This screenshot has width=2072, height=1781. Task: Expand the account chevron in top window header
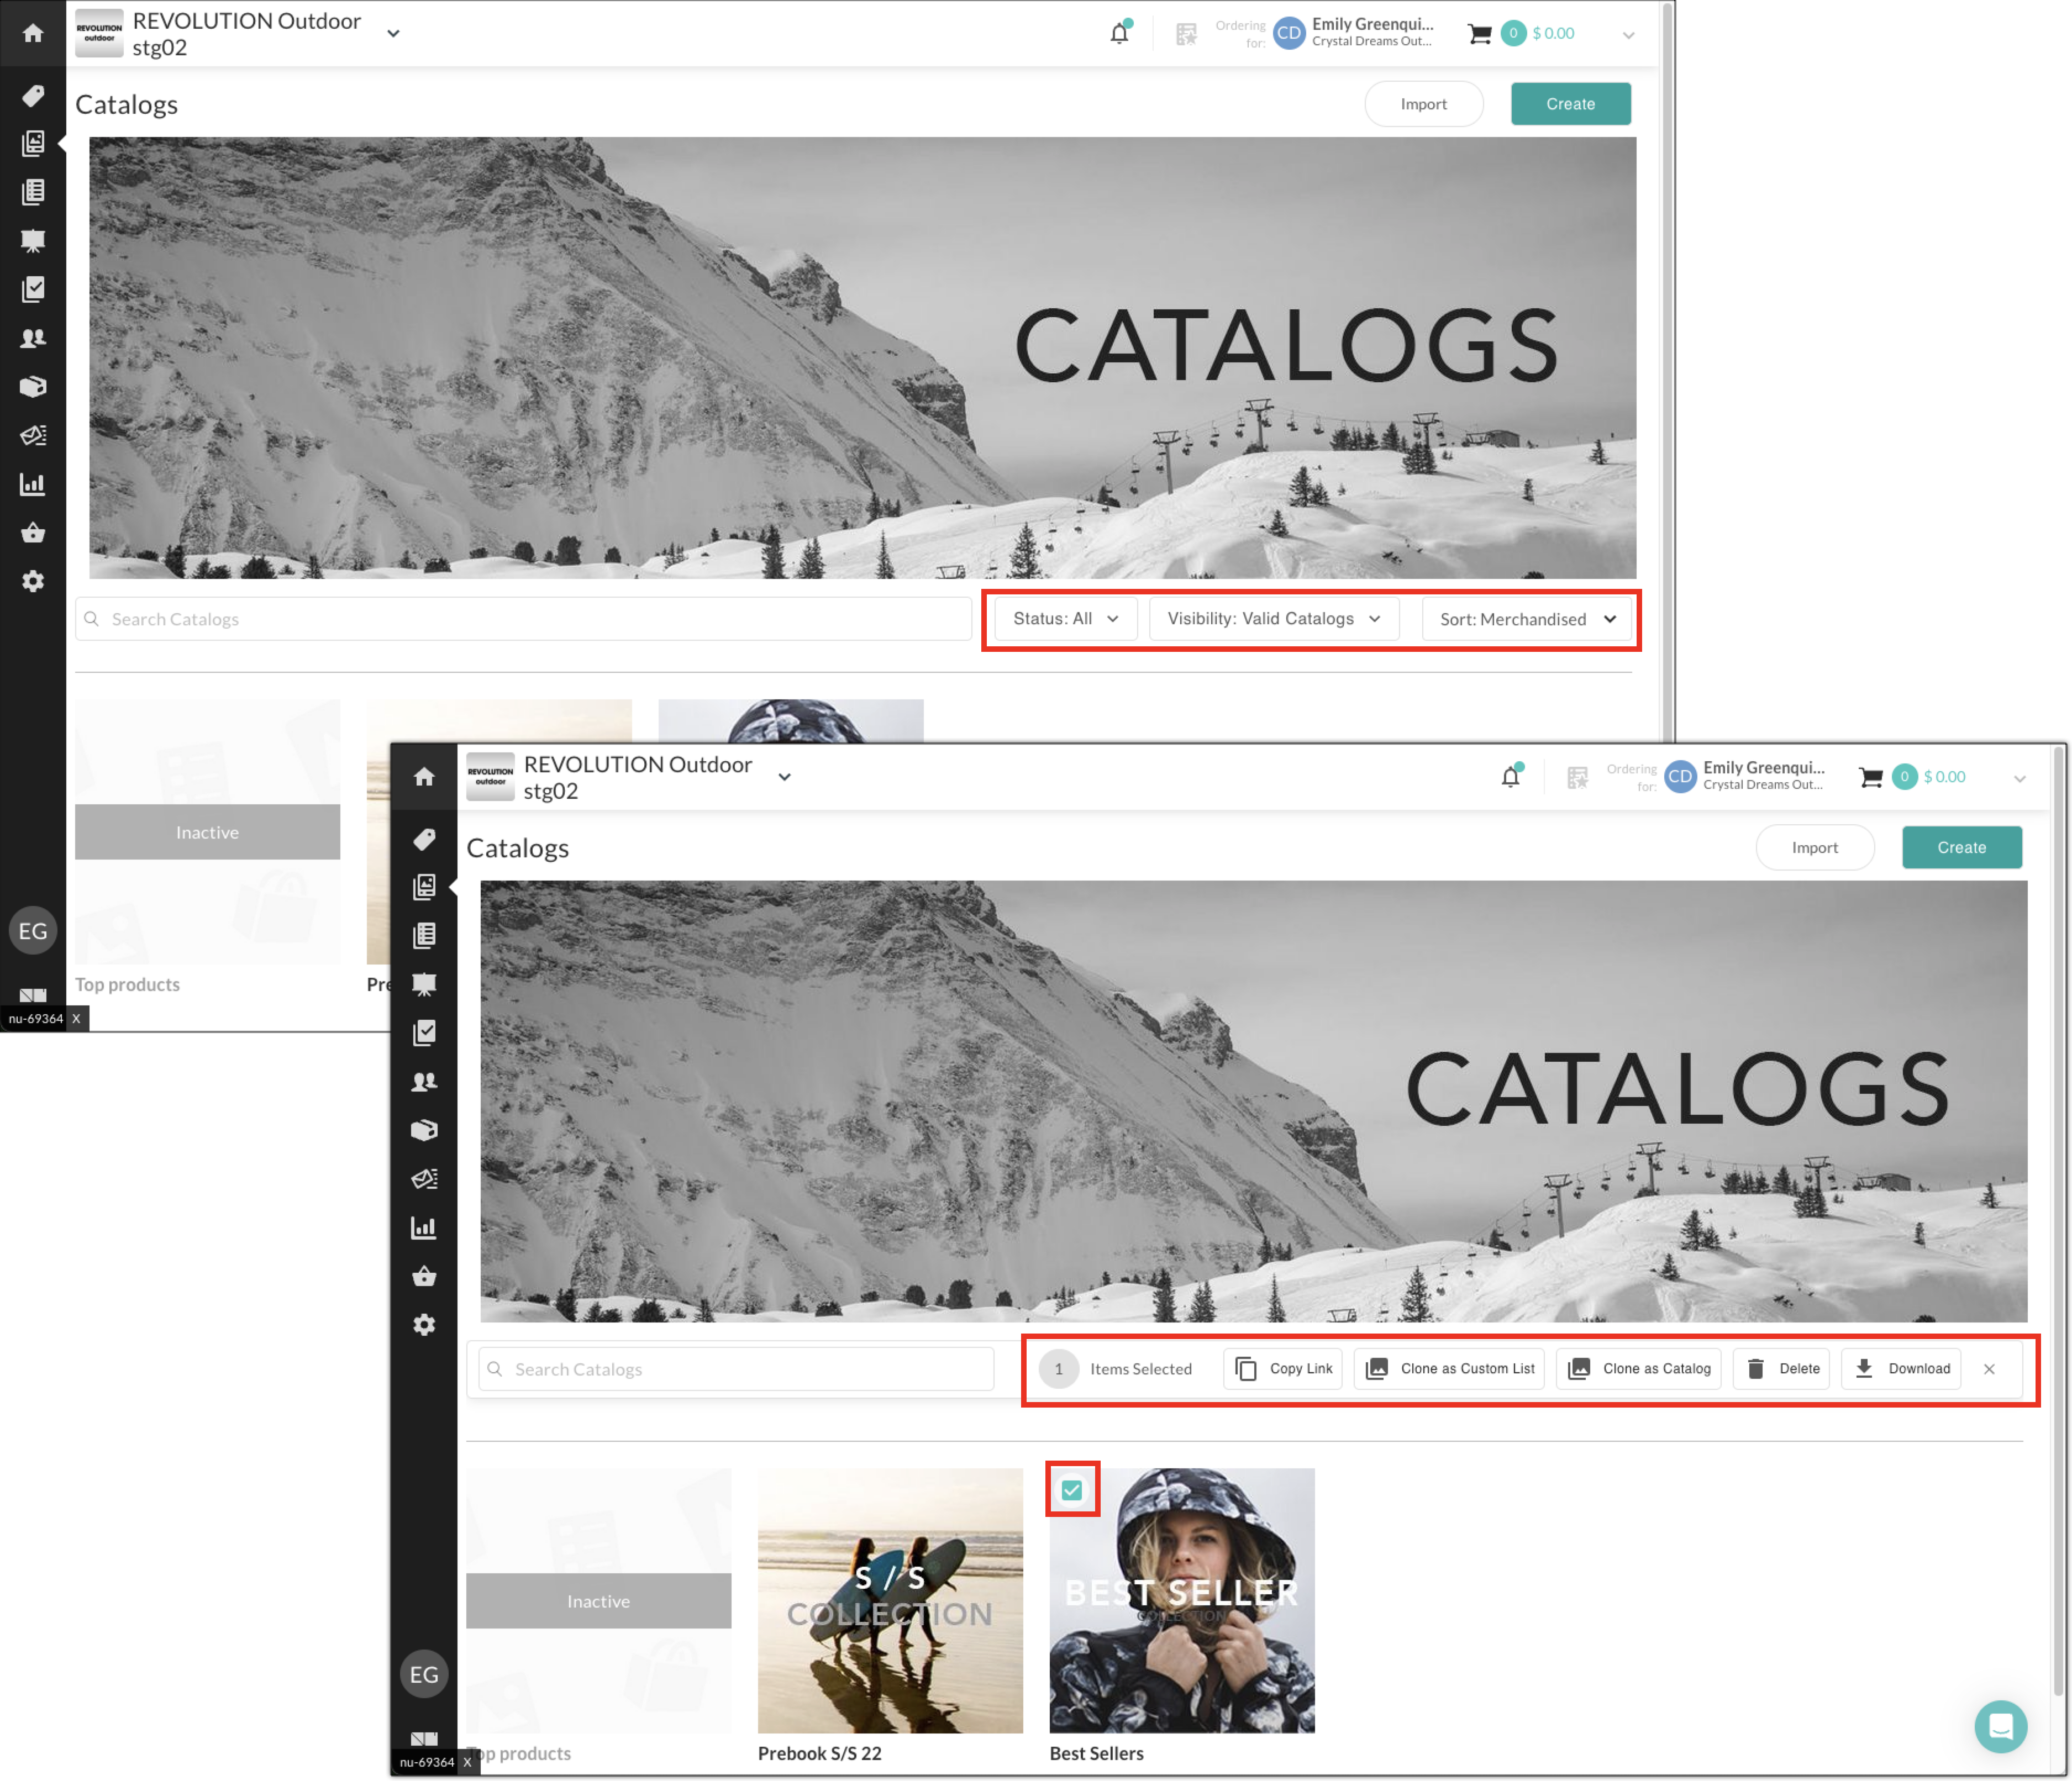[x=1628, y=35]
